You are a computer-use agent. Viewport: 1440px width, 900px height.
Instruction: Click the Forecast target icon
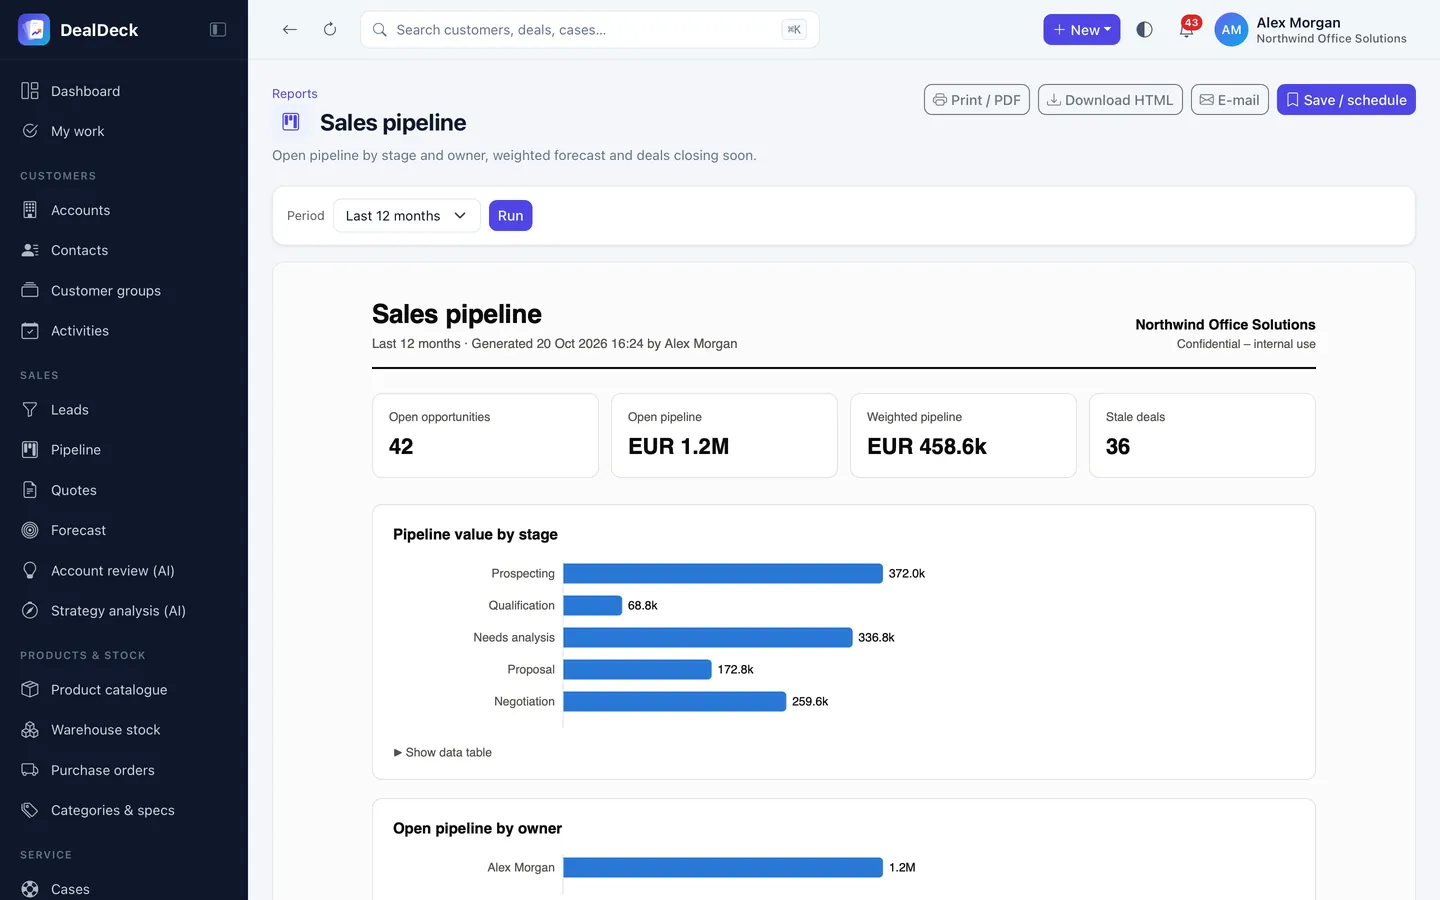pyautogui.click(x=30, y=530)
